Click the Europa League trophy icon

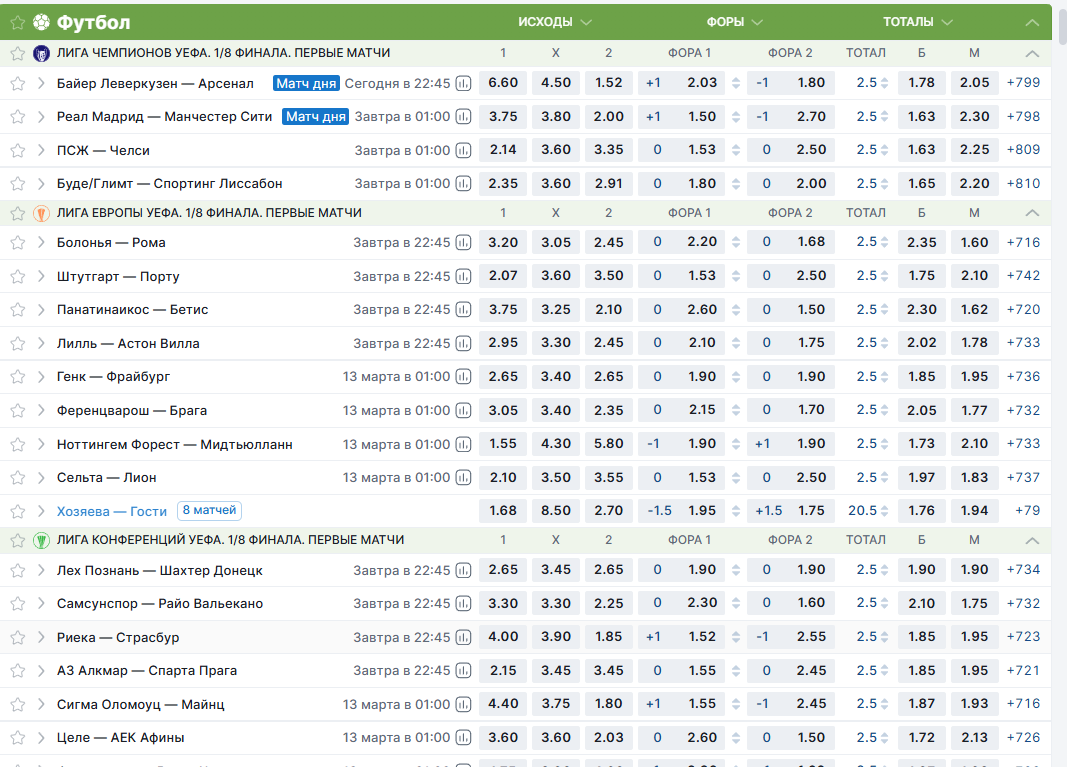41,213
